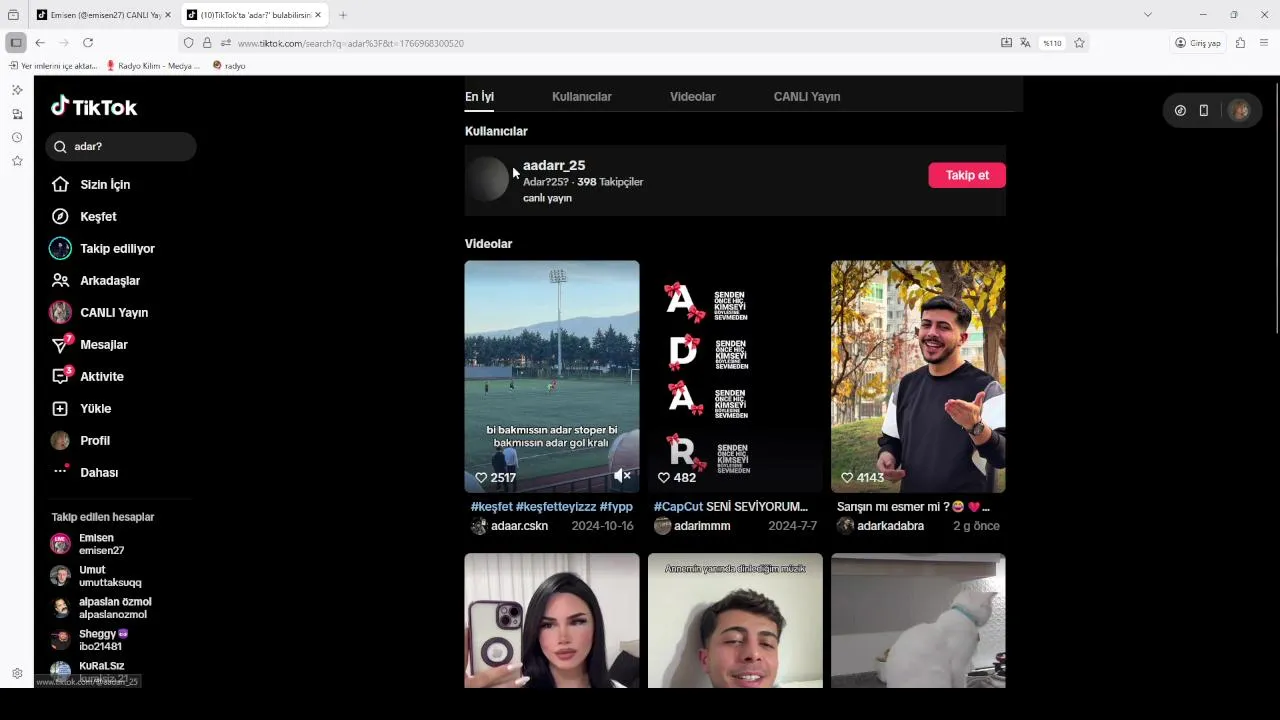Open the TikTok logo home link
1280x720 pixels.
coord(94,107)
